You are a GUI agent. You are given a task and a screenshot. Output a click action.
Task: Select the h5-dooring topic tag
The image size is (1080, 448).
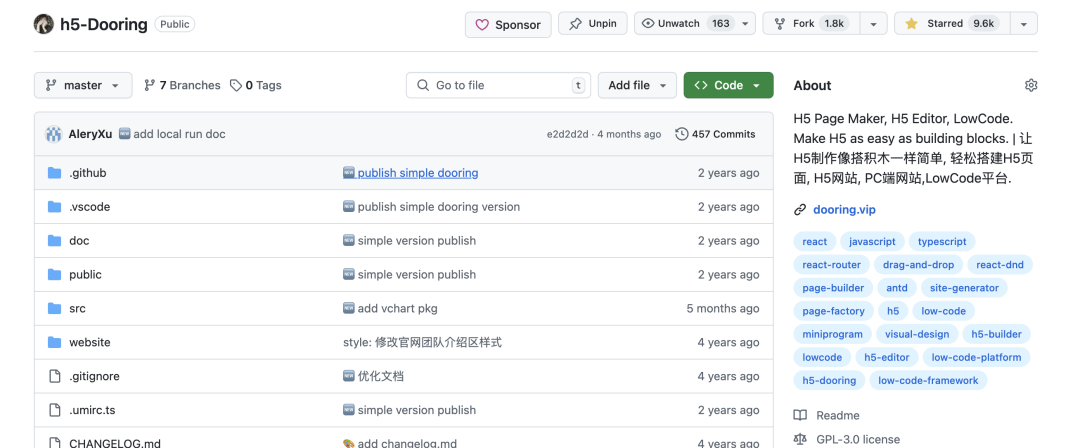829,380
